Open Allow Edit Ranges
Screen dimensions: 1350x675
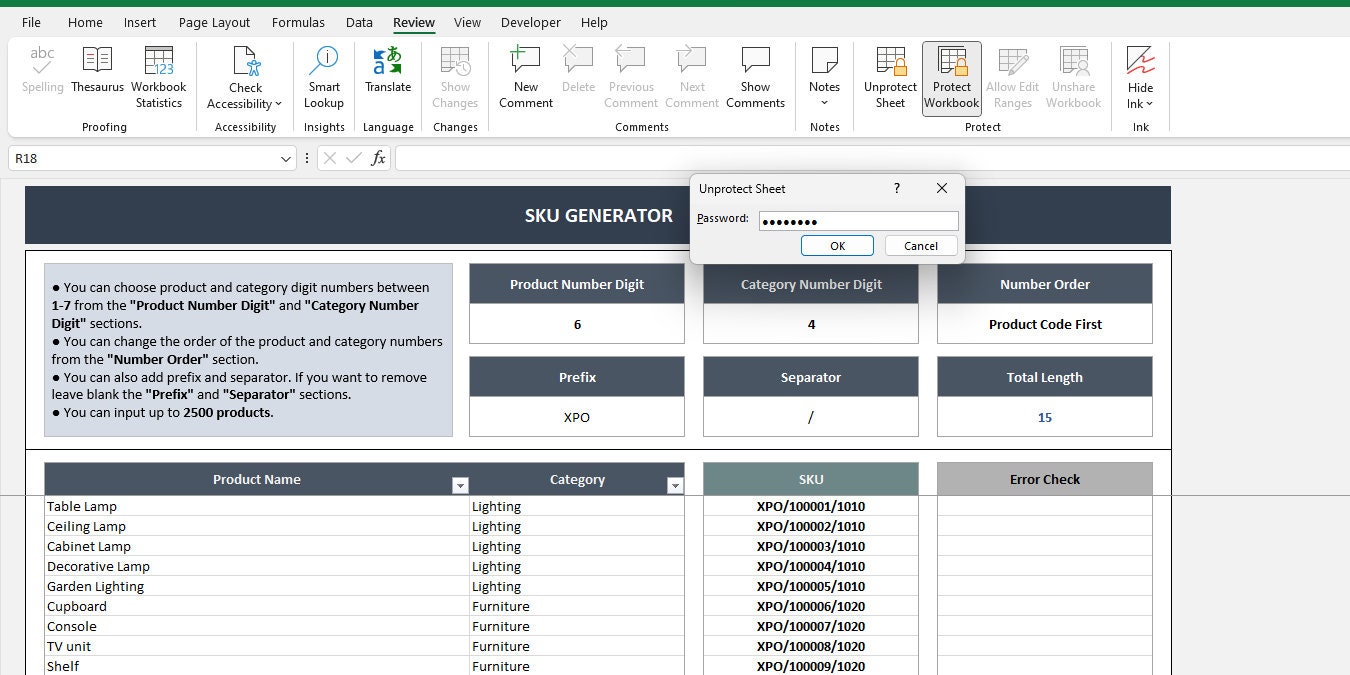coord(1012,75)
